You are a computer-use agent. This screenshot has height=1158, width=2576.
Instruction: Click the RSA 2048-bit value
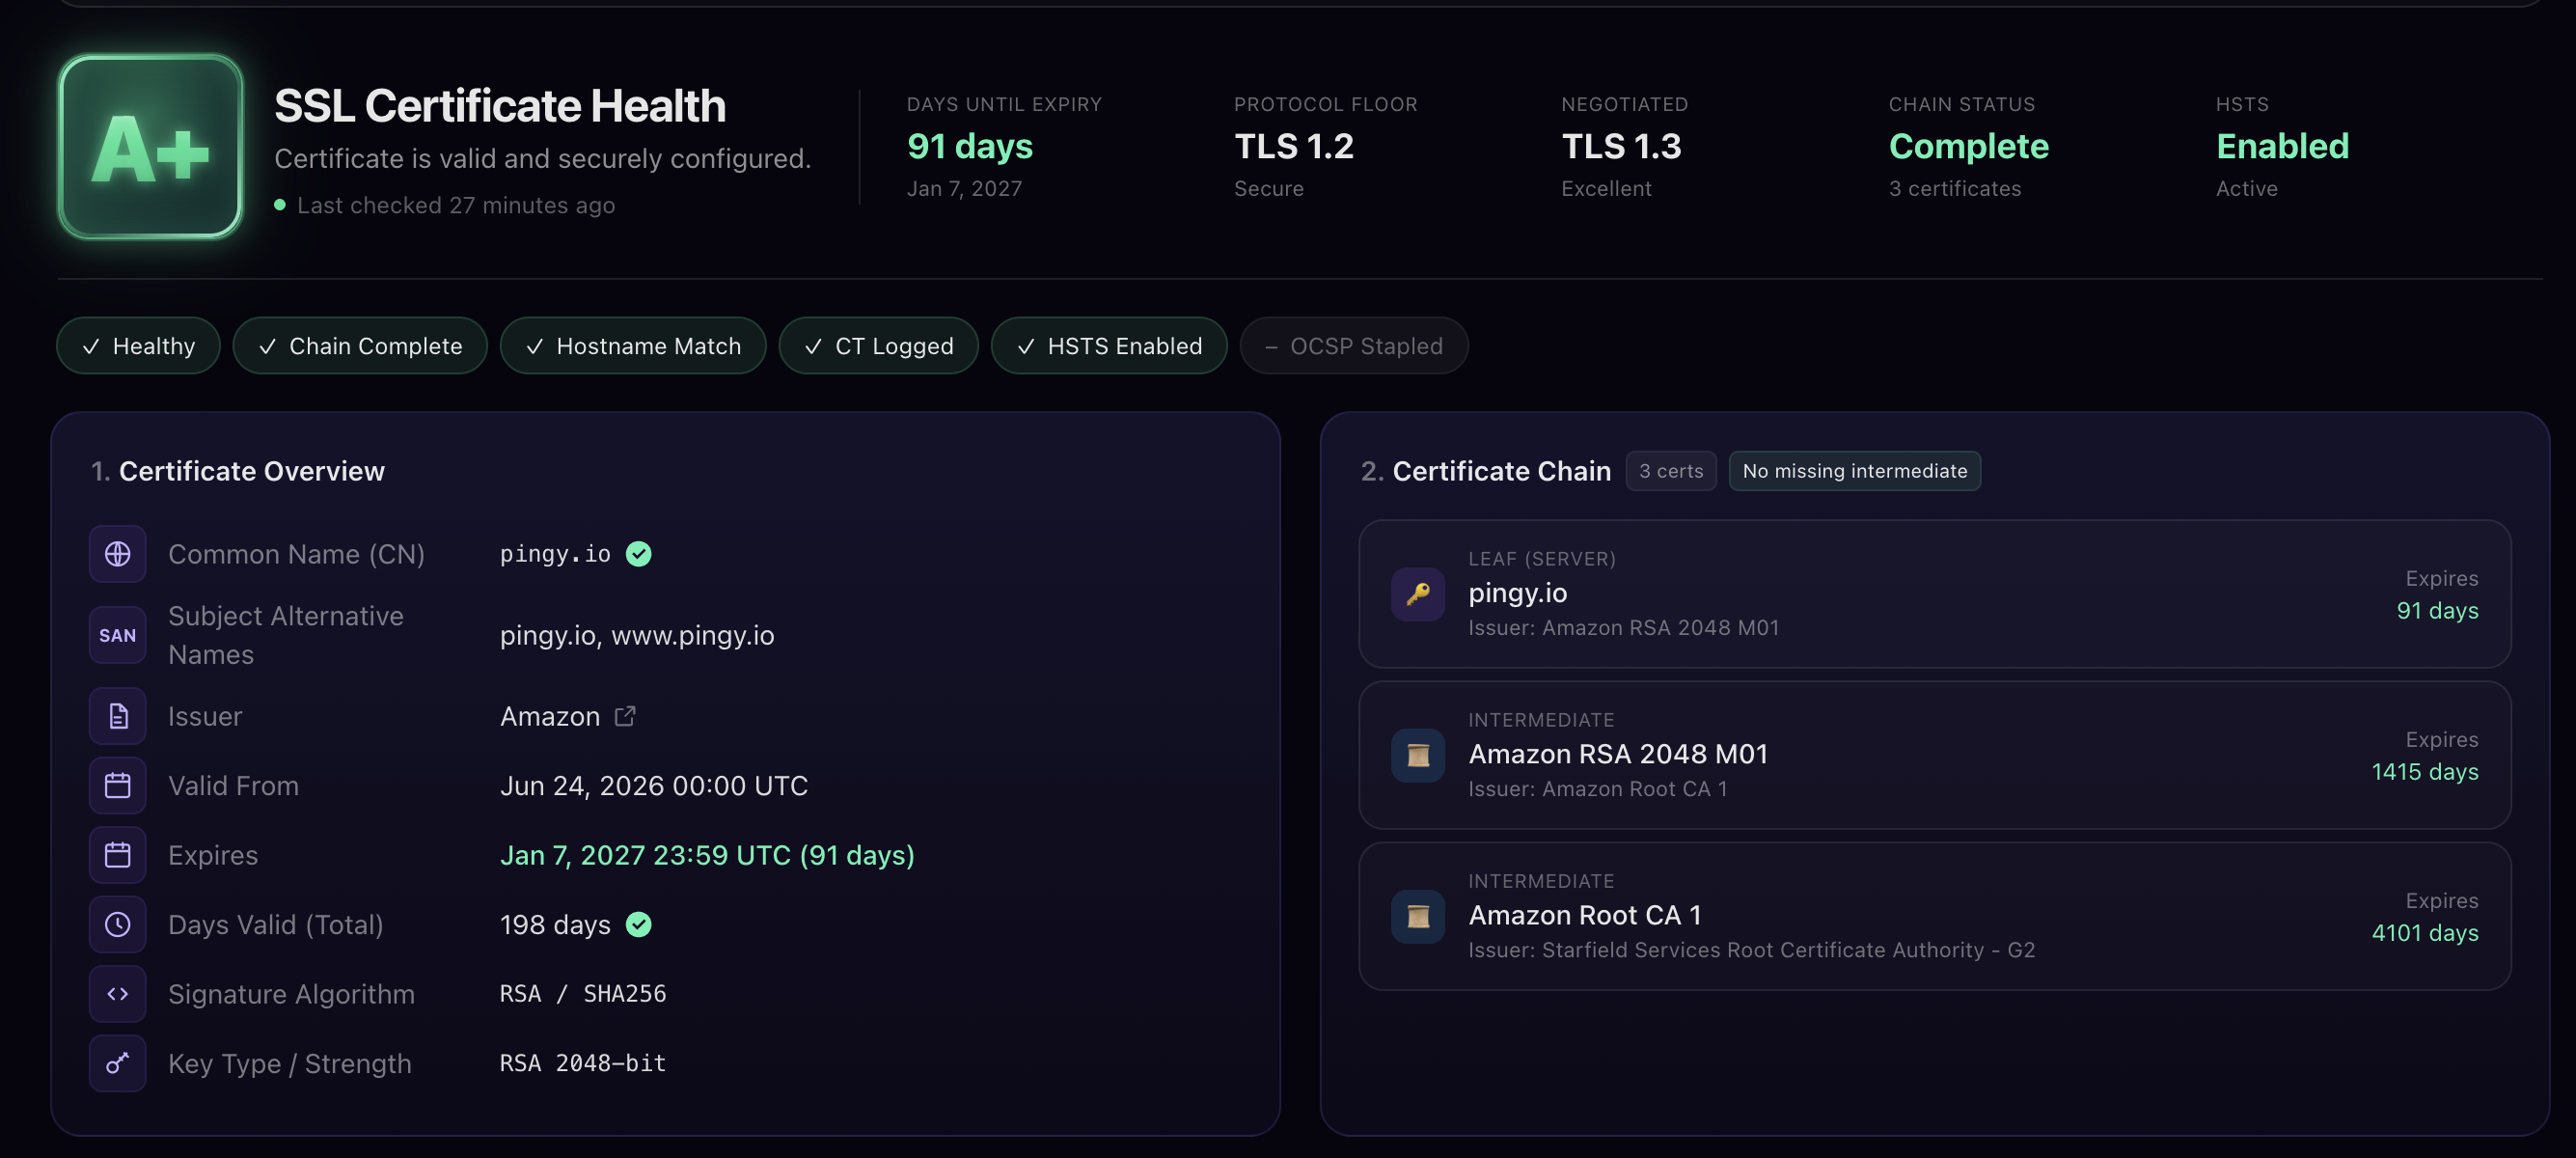click(x=583, y=1063)
